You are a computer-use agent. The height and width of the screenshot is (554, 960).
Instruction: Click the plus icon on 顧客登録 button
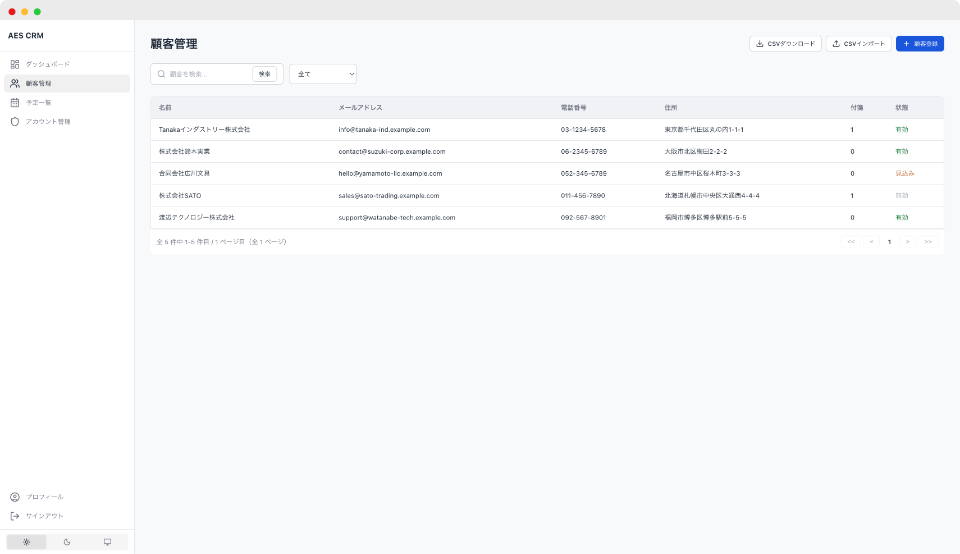click(x=906, y=44)
